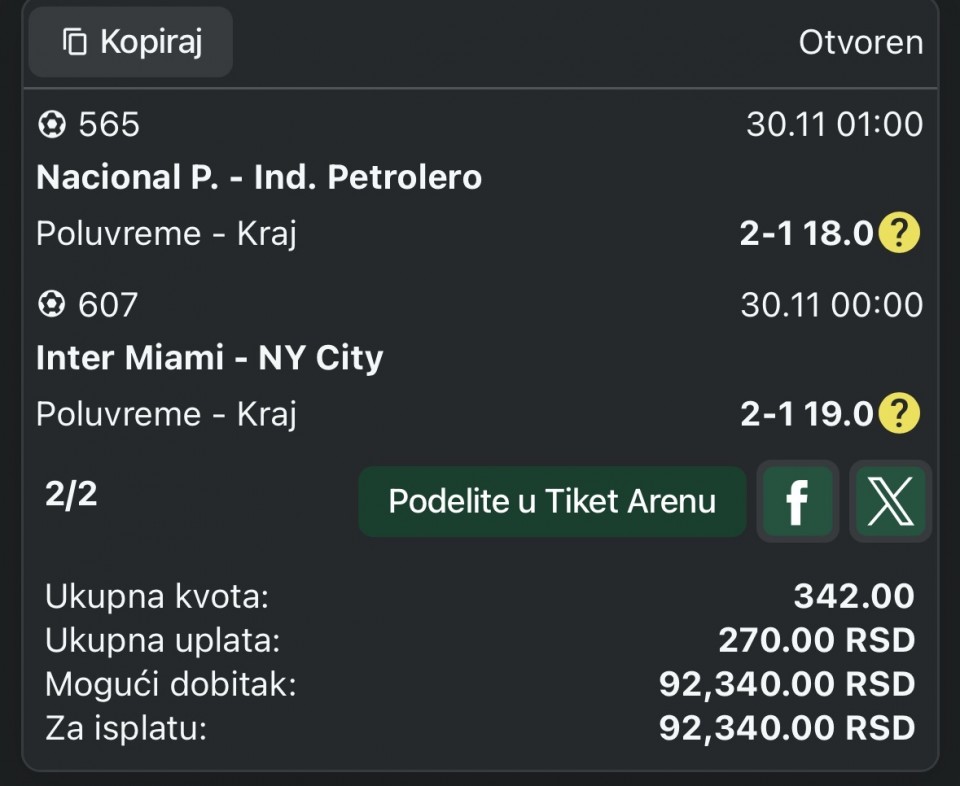Click soccer ball icon beside 565
This screenshot has height=786, width=960.
tap(51, 125)
